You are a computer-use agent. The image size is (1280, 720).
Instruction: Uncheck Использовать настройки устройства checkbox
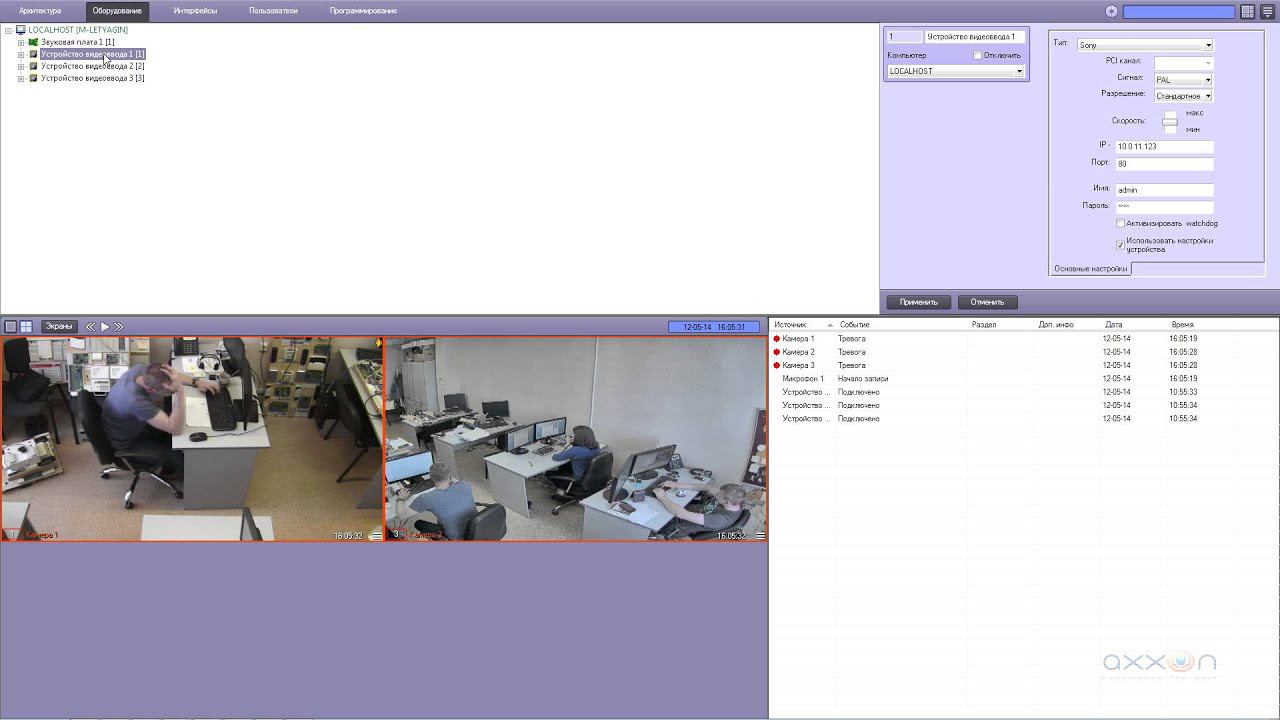(x=1121, y=244)
